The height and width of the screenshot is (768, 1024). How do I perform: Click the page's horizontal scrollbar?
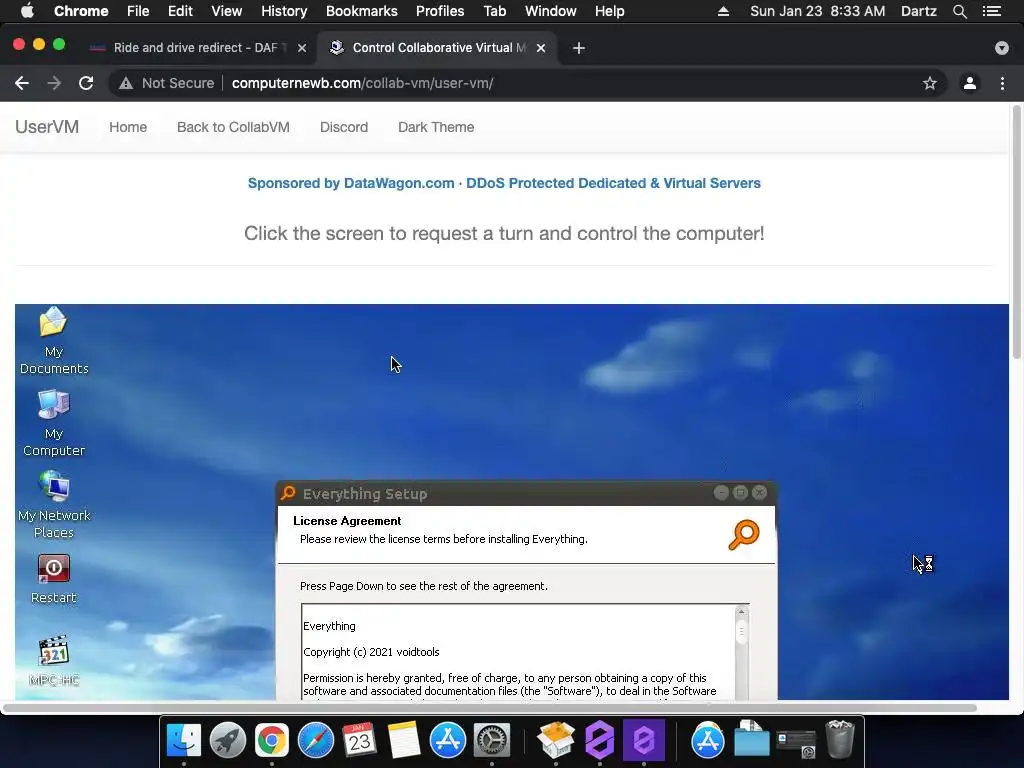(x=490, y=708)
